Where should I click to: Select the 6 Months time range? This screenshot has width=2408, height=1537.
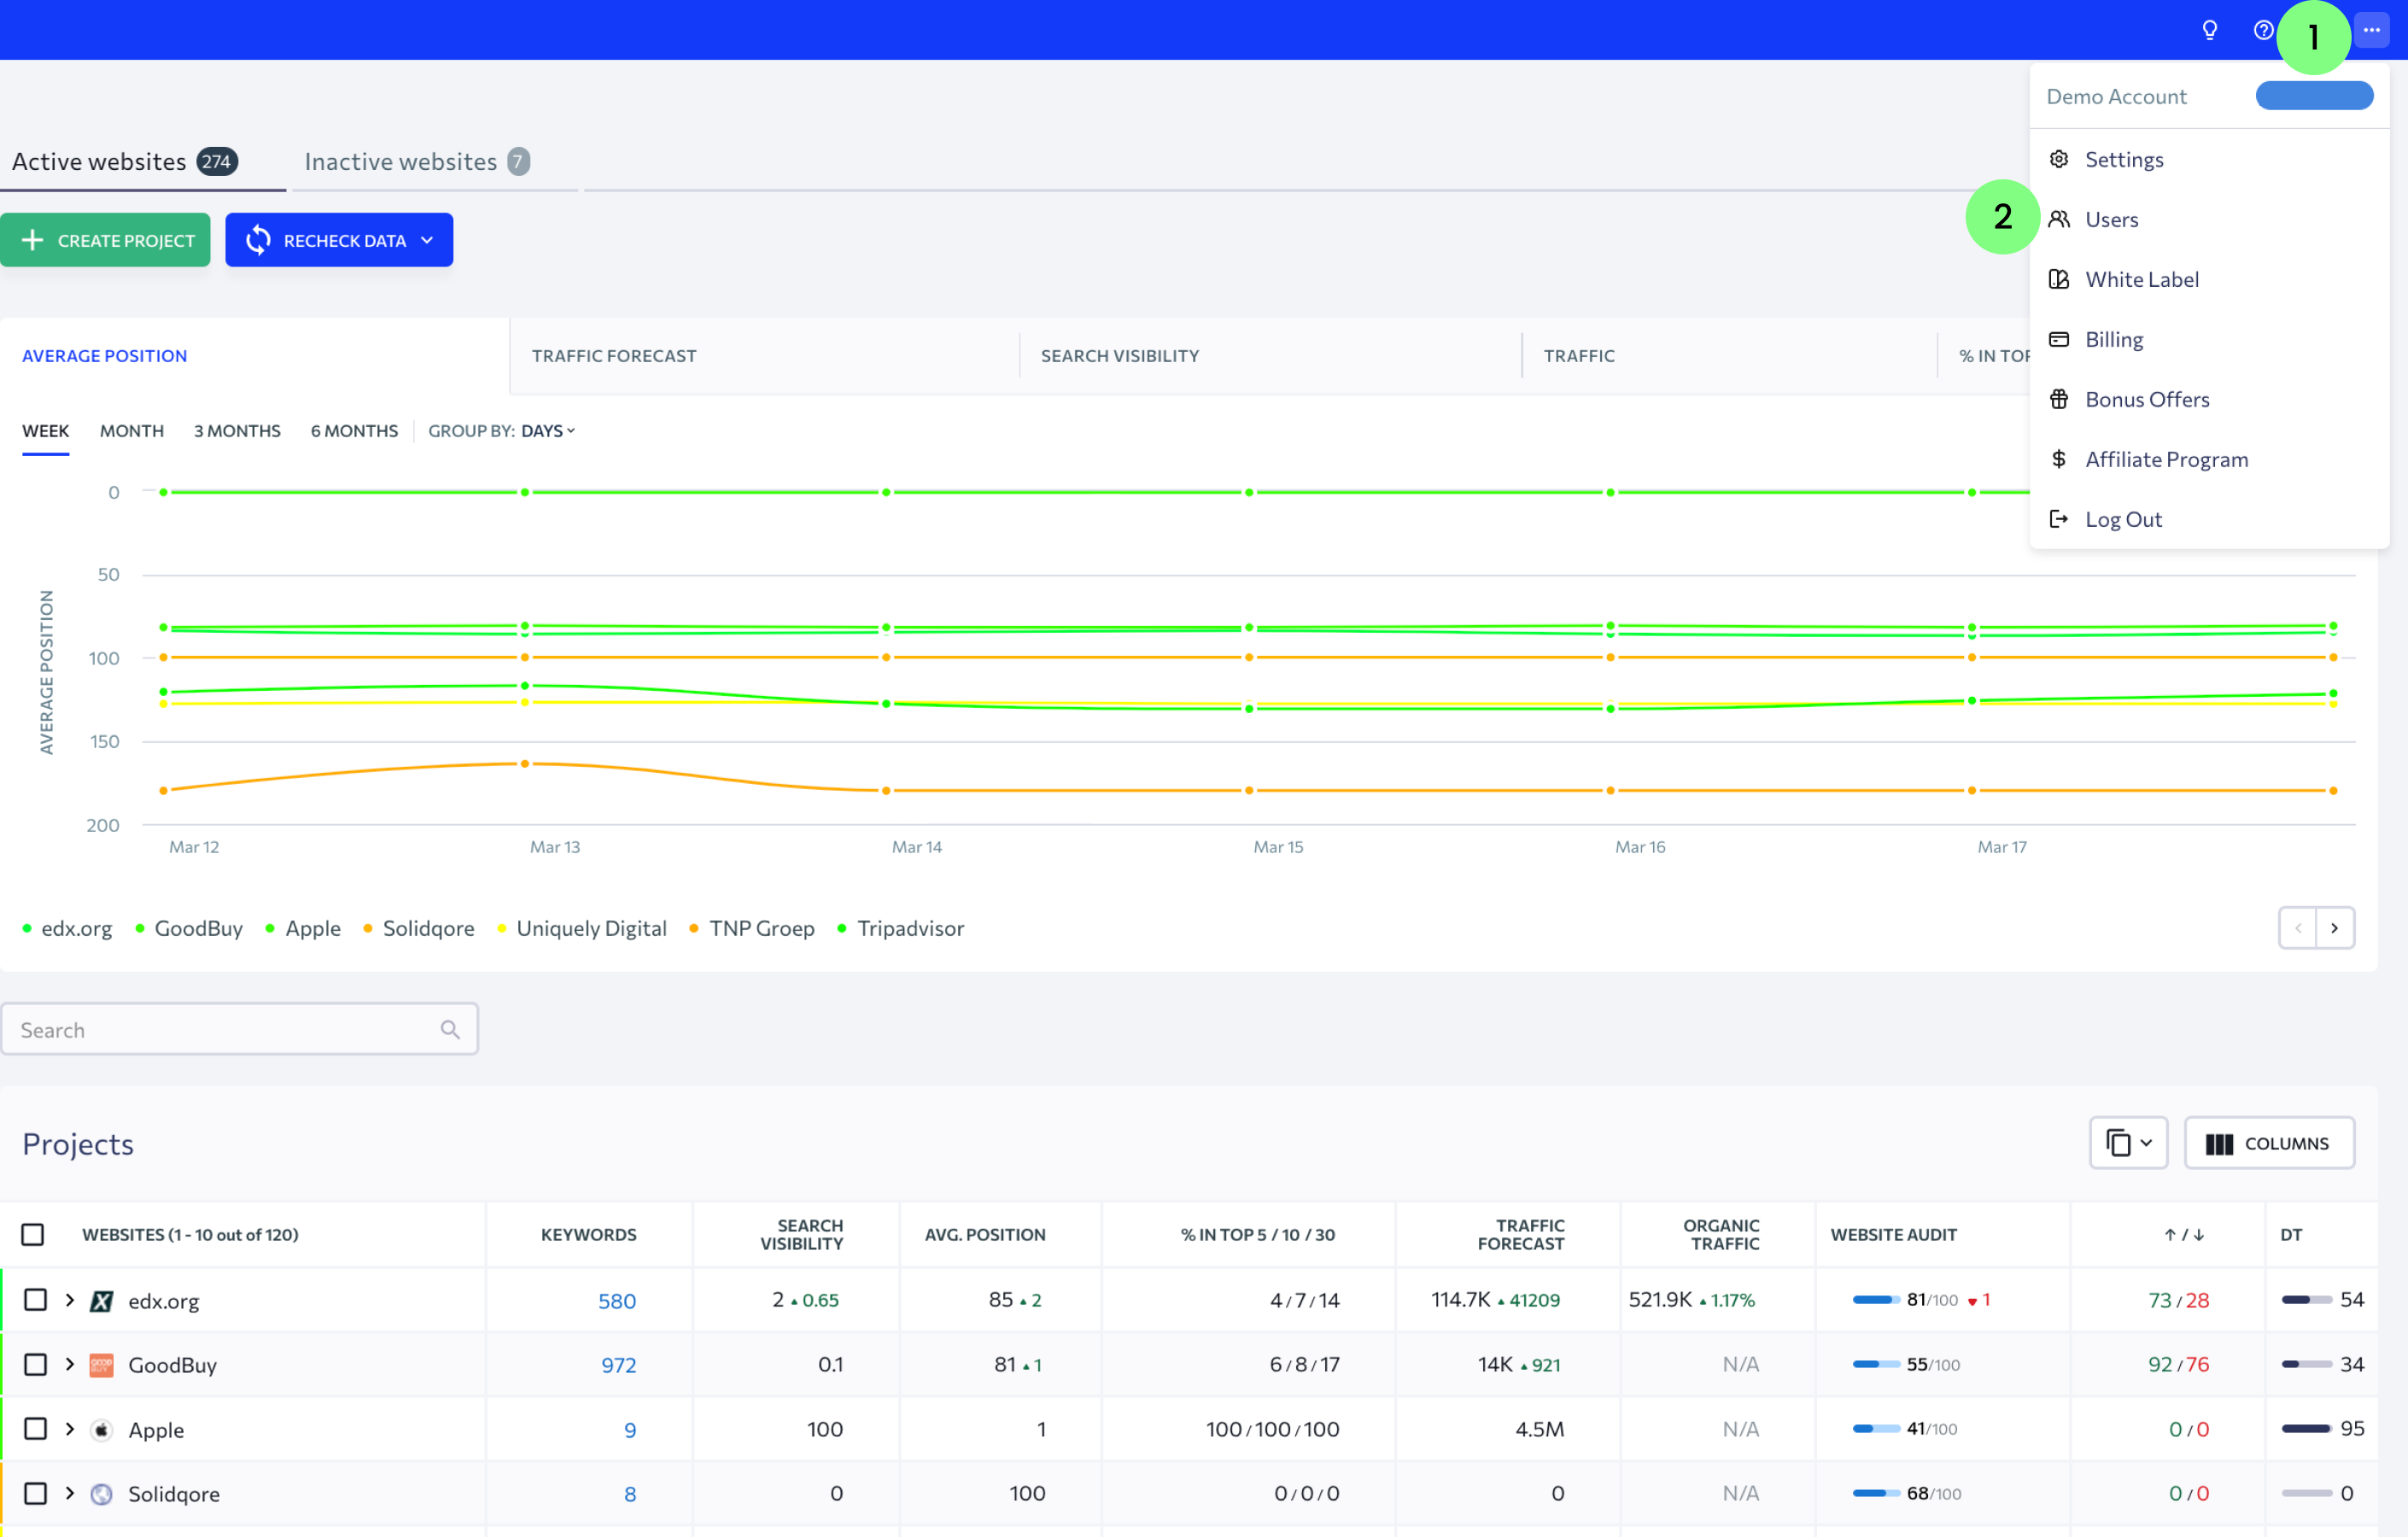pyautogui.click(x=354, y=431)
